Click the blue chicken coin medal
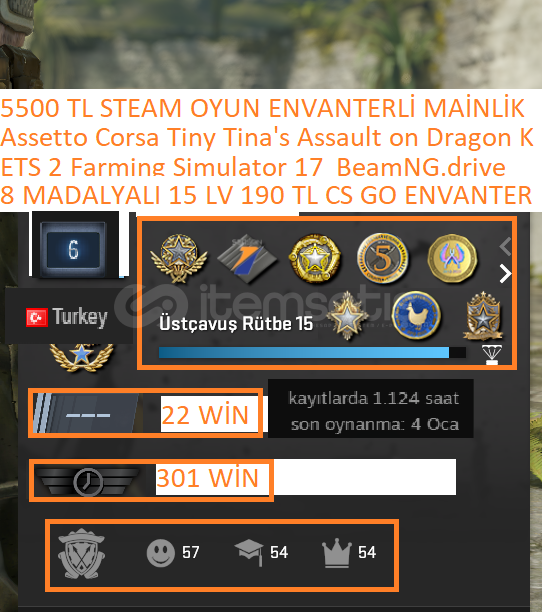Viewport: 542px width, 612px height. tap(416, 315)
